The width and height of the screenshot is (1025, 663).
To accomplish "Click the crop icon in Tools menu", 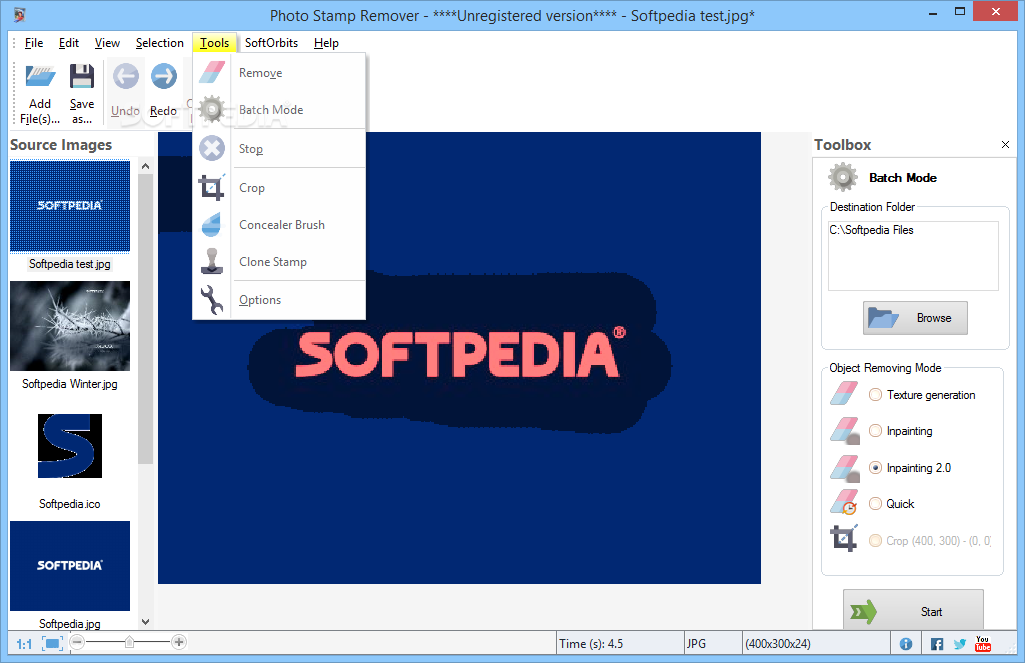I will click(212, 187).
